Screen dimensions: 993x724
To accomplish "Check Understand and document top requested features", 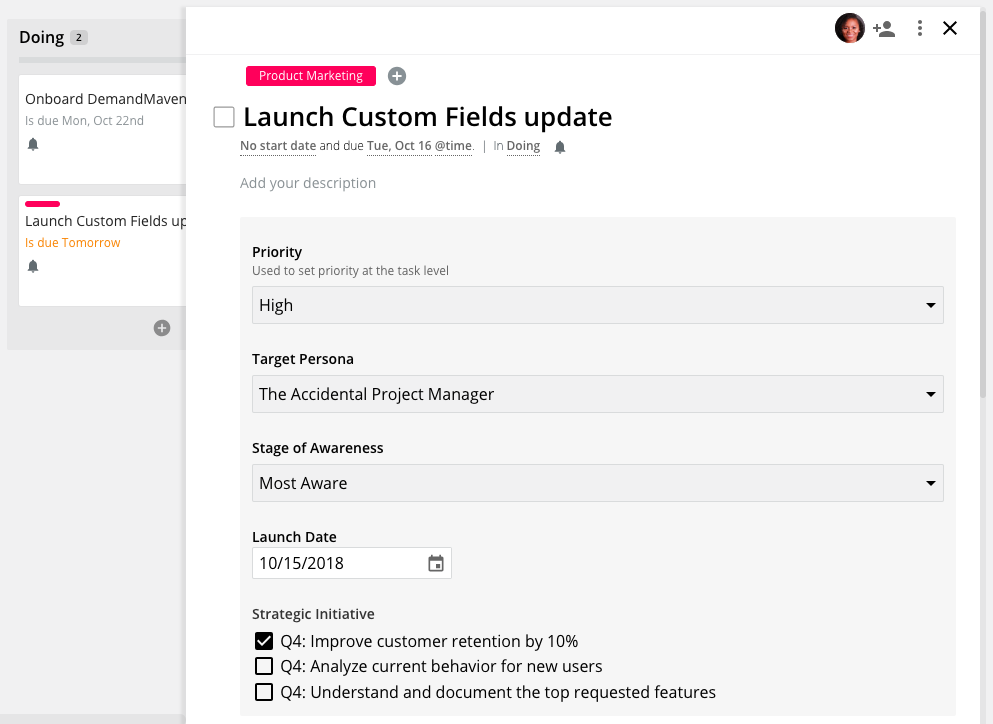I will pos(264,692).
